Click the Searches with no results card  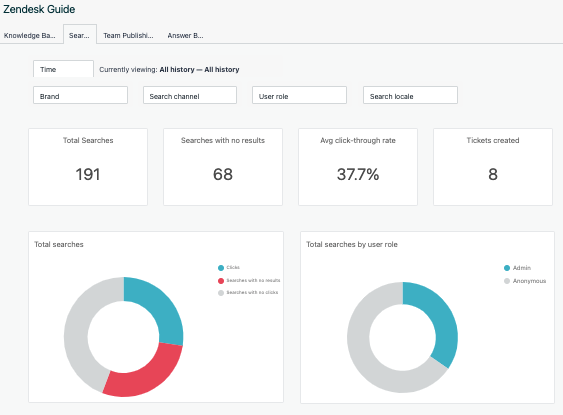[x=223, y=167]
